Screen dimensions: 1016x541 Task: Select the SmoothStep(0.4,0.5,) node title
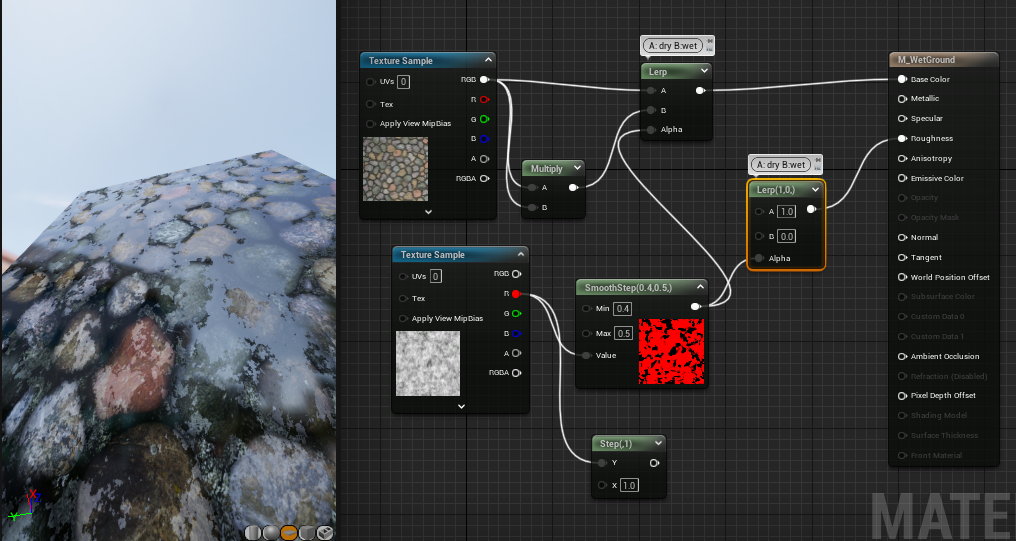tap(628, 287)
